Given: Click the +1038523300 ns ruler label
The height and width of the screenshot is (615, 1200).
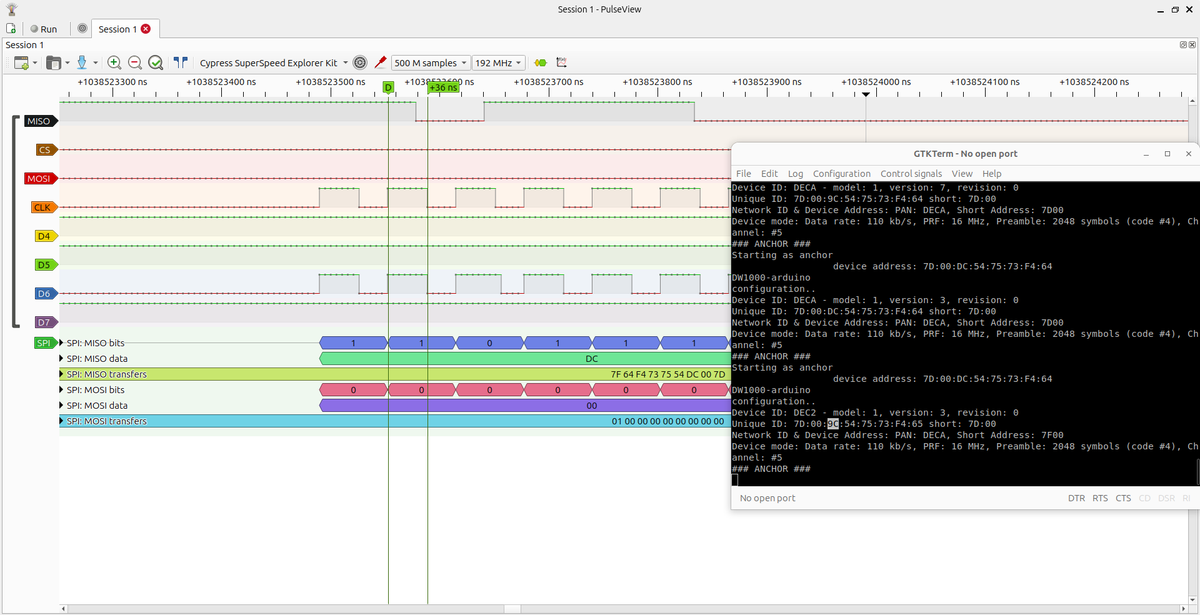Looking at the screenshot, I should 112,81.
